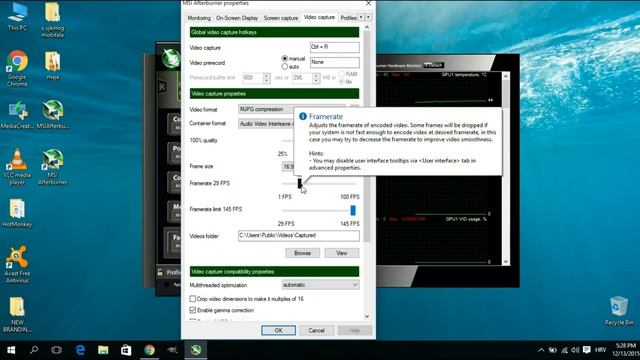Switch to the Profiles tab
Screen dimensions: 640x360
pos(348,18)
